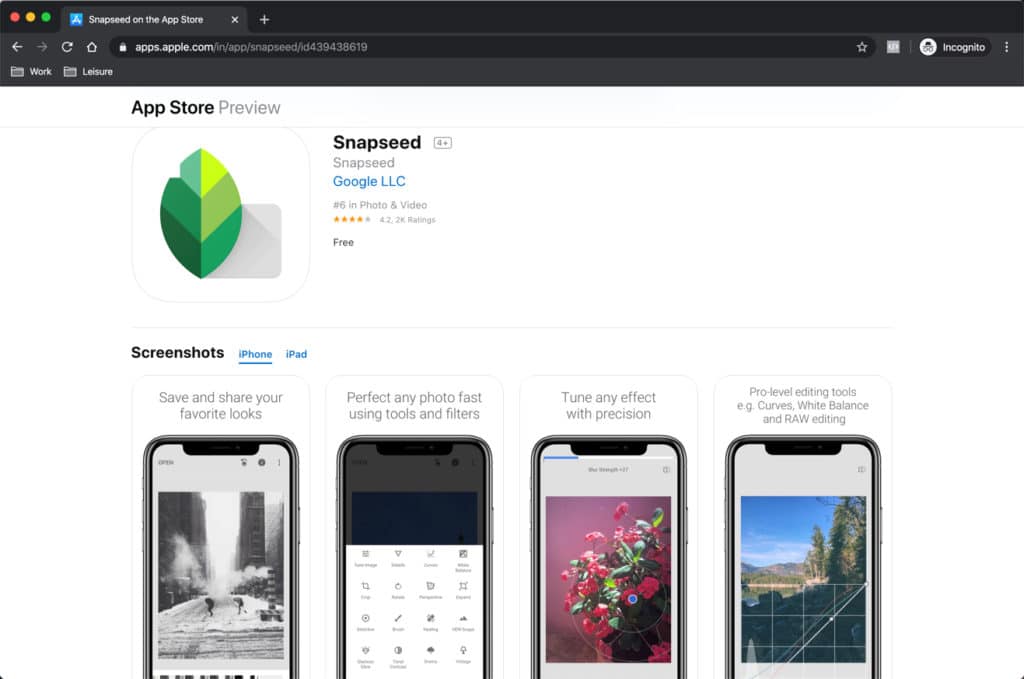The height and width of the screenshot is (679, 1024).
Task: Click the Incognito profile indicator
Action: click(x=953, y=47)
